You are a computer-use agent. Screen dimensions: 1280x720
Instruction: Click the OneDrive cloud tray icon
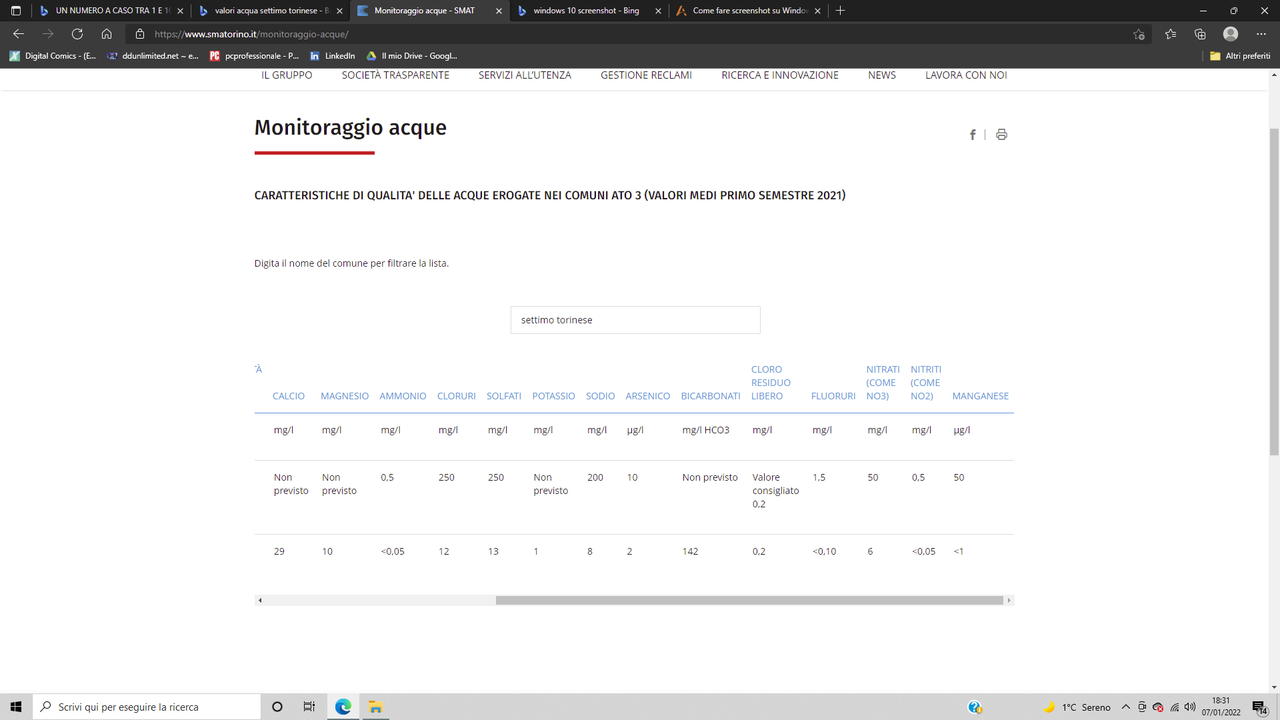(x=1158, y=707)
